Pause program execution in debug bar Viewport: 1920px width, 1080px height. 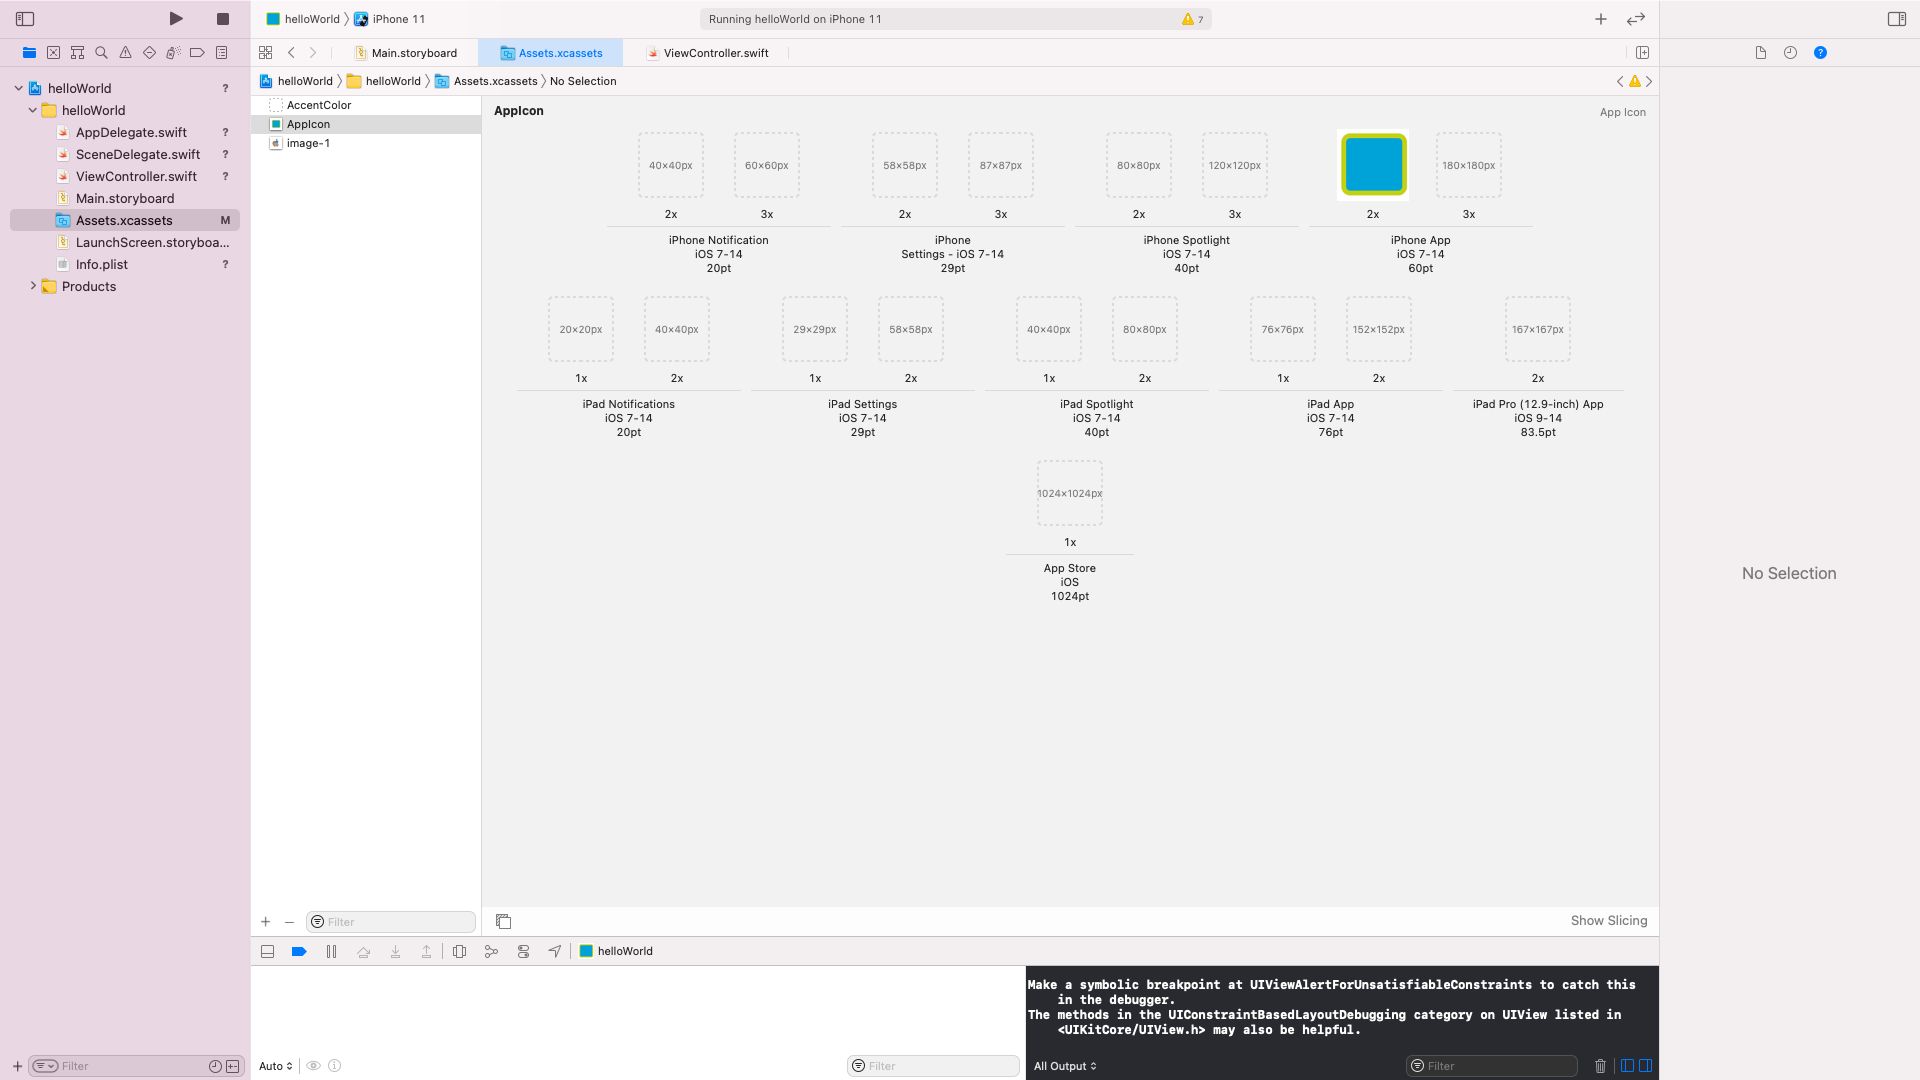[331, 951]
